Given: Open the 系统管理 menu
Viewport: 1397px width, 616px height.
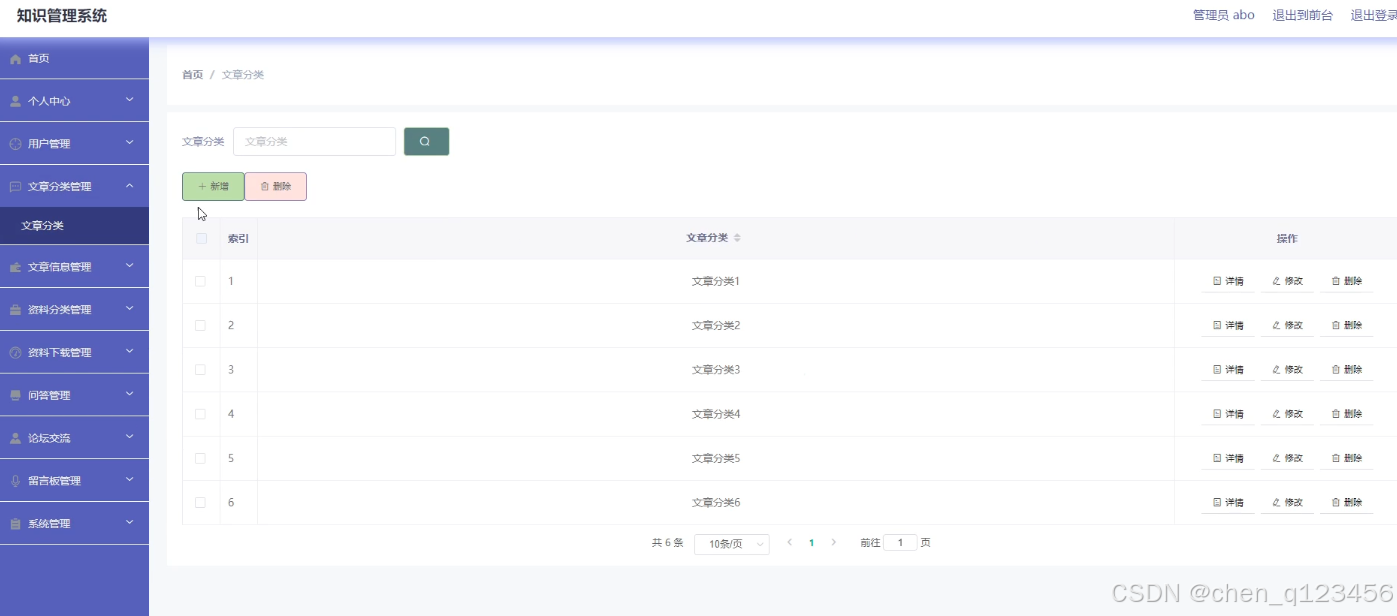Looking at the screenshot, I should (74, 524).
